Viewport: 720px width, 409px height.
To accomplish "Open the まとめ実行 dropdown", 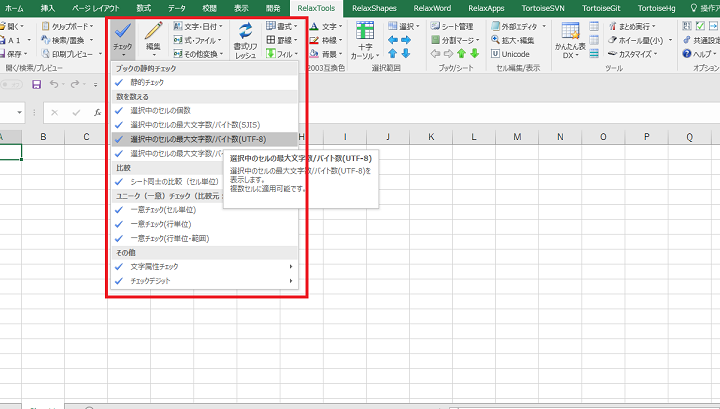I will coord(632,27).
